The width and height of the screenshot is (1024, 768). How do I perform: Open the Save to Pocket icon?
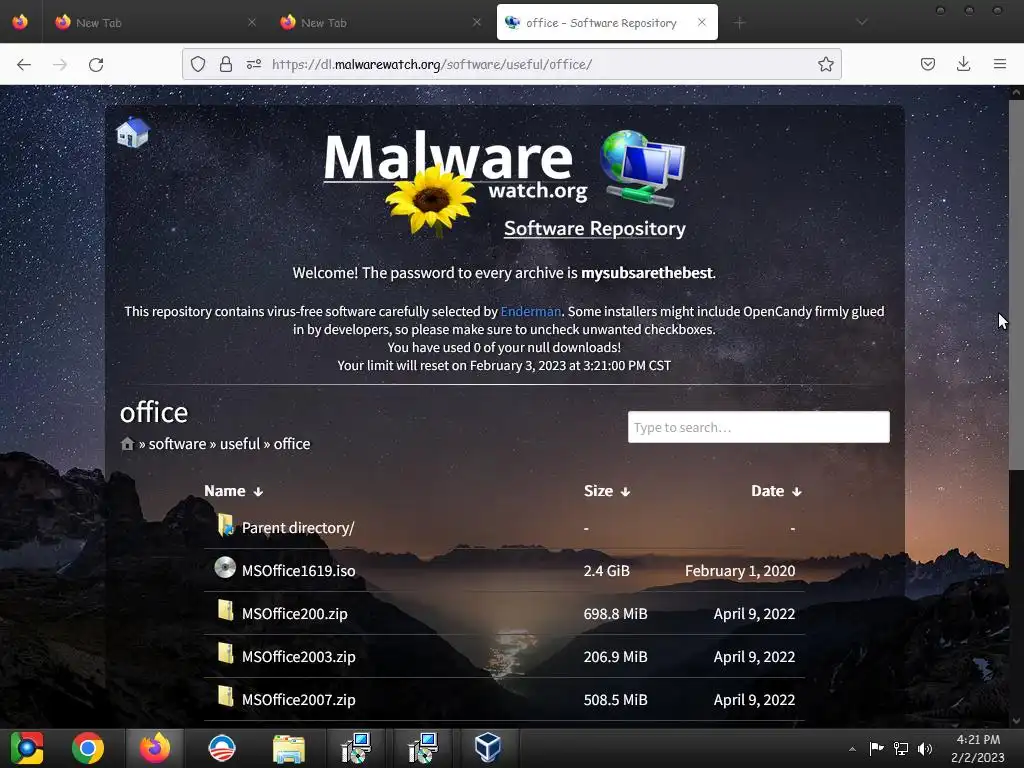pos(927,64)
